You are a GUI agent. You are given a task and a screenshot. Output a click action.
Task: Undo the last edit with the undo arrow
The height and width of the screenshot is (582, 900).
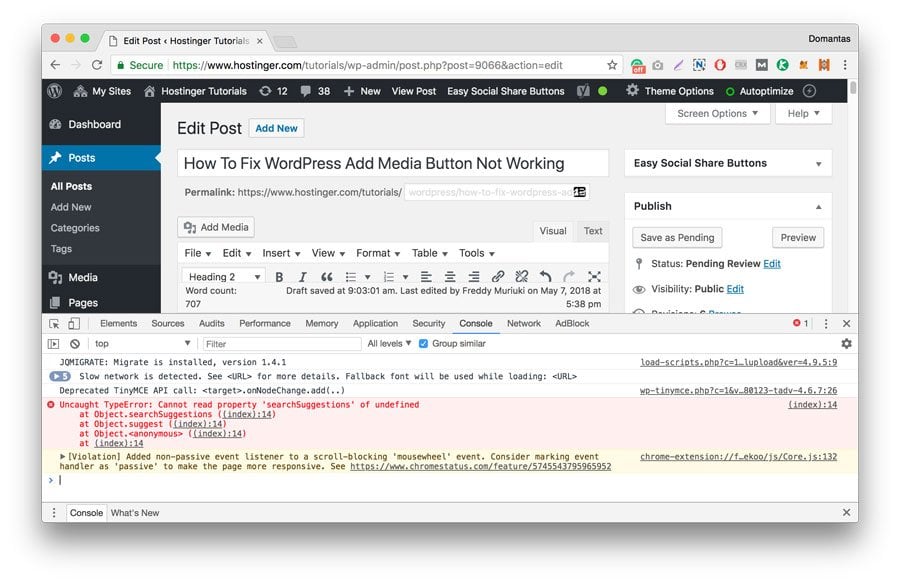pos(545,275)
